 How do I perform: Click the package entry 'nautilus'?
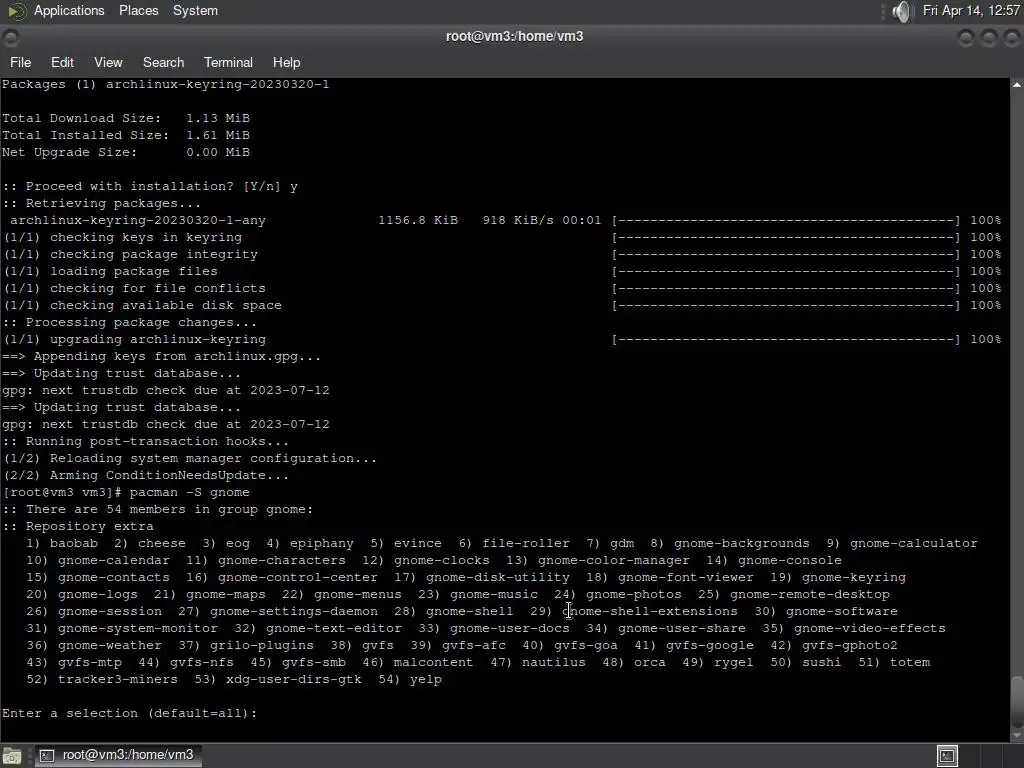pos(554,662)
